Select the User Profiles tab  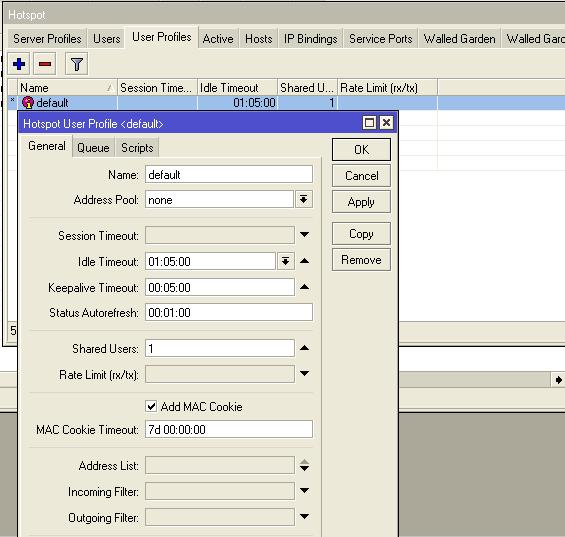(x=161, y=37)
